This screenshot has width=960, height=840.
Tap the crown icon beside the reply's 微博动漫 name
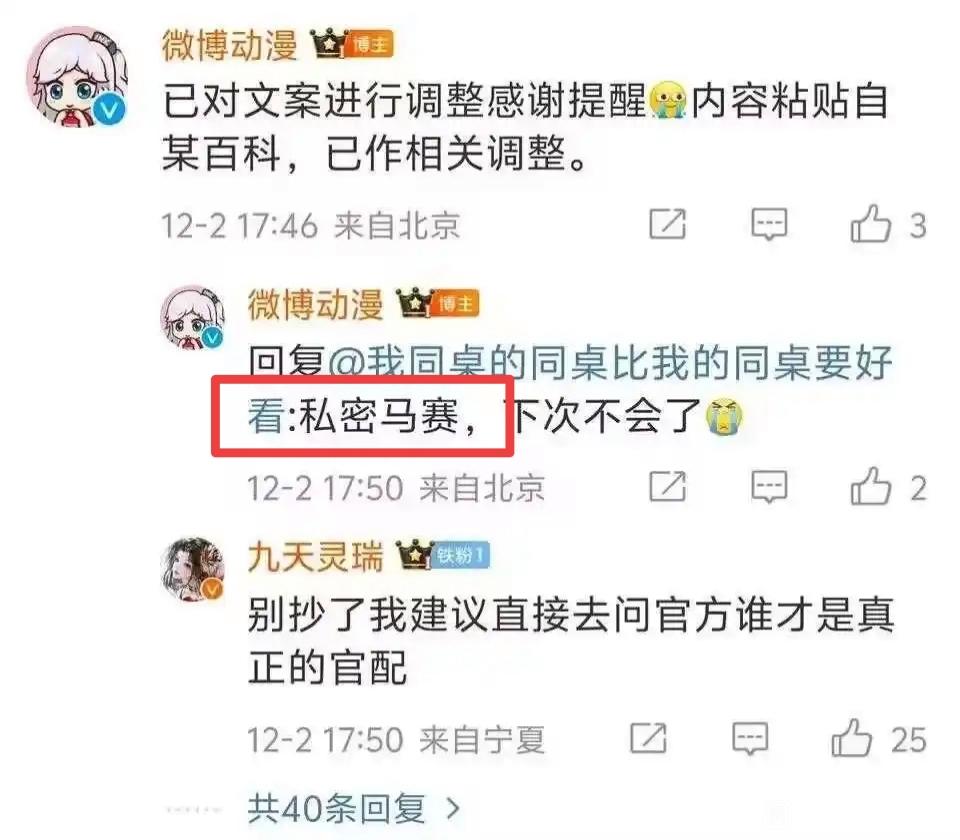click(x=416, y=303)
